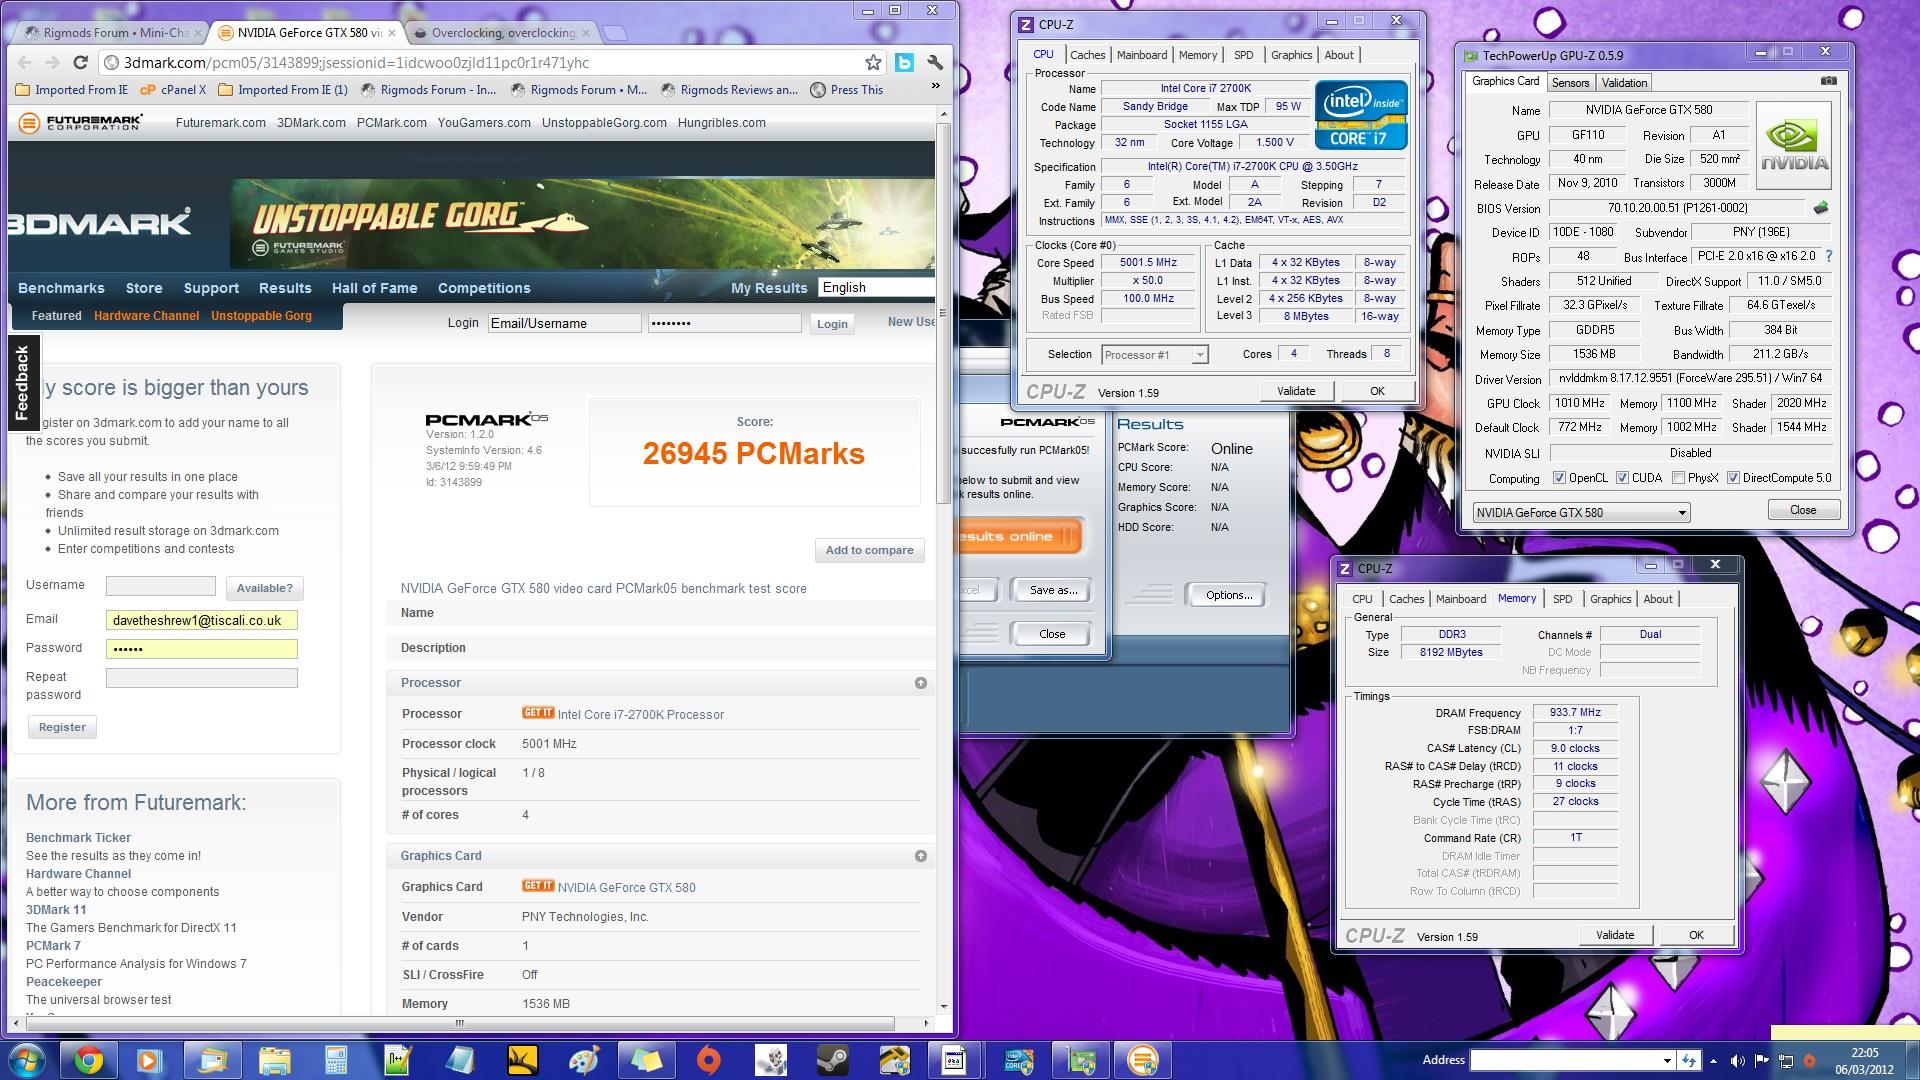Viewport: 1920px width, 1080px height.
Task: Click Validate in the top CPU-Z window
Action: coord(1296,391)
